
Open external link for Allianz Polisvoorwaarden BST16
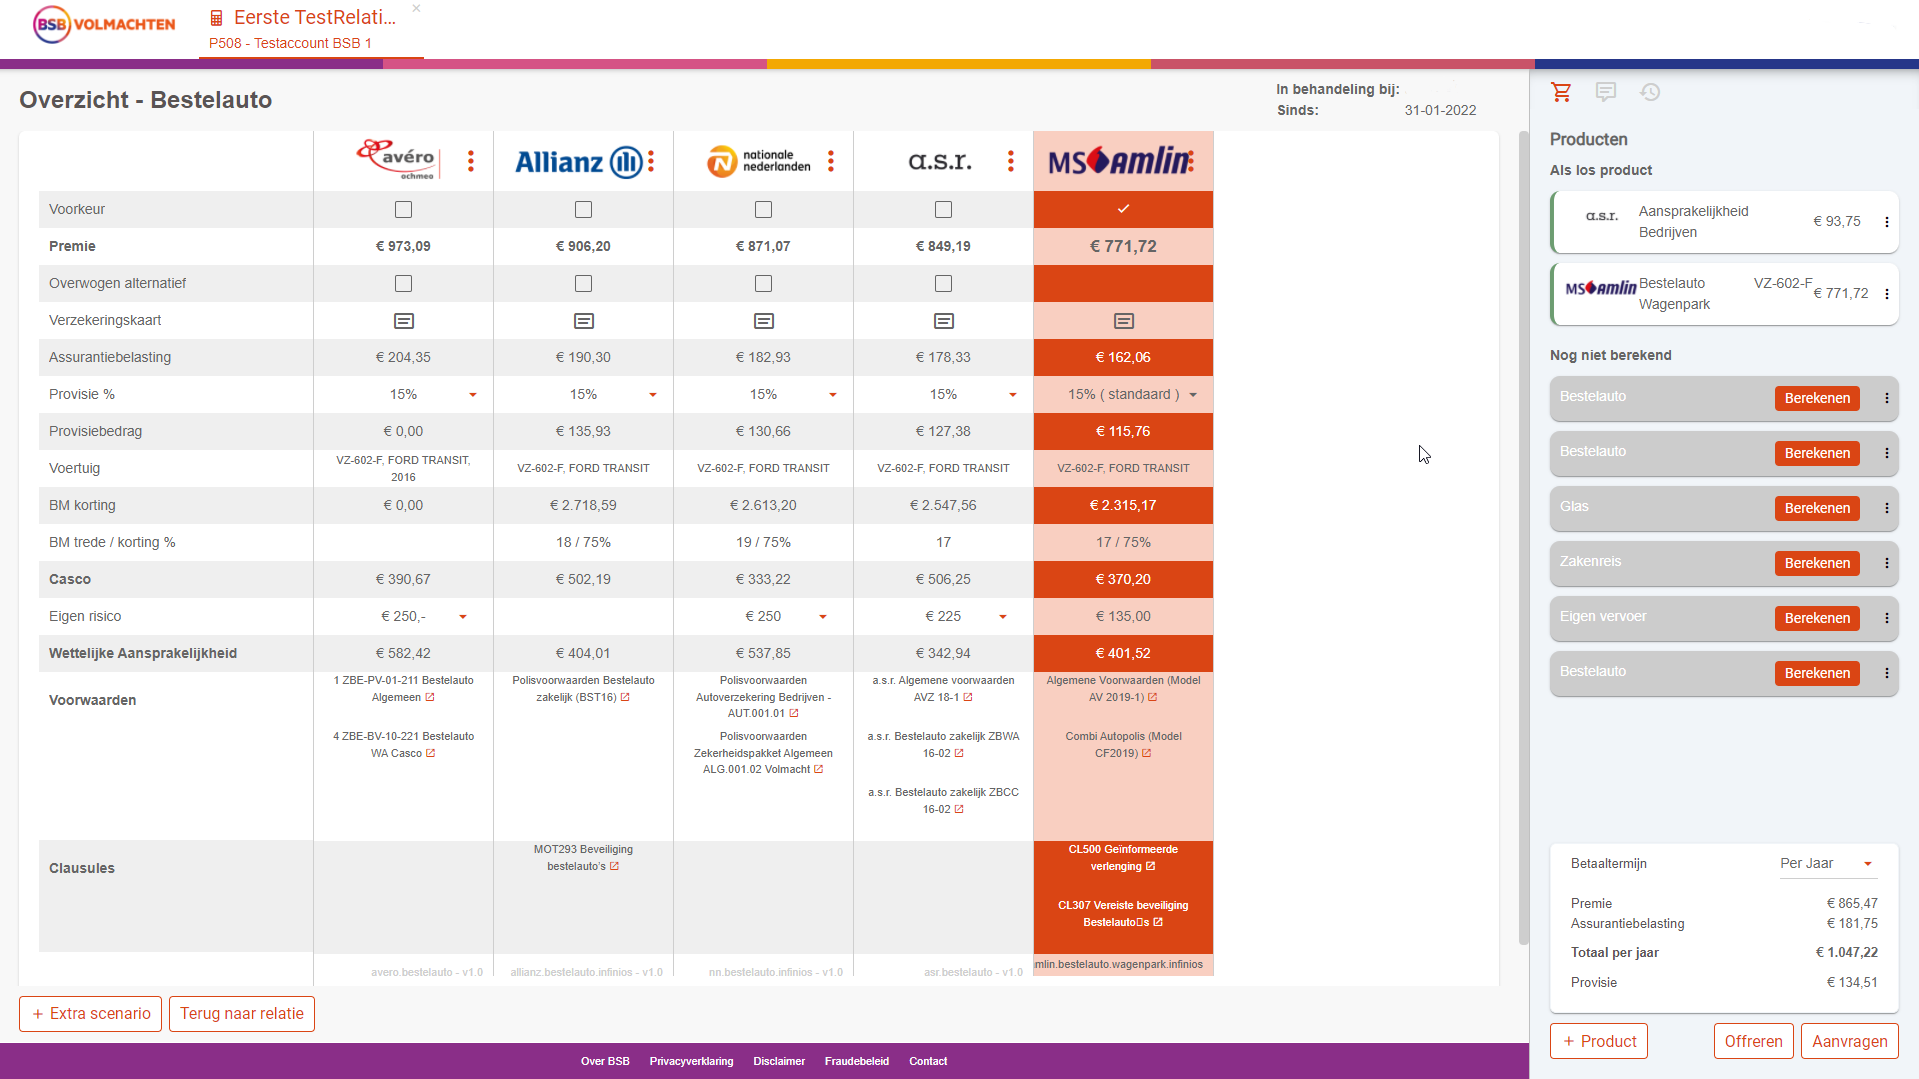pos(625,698)
